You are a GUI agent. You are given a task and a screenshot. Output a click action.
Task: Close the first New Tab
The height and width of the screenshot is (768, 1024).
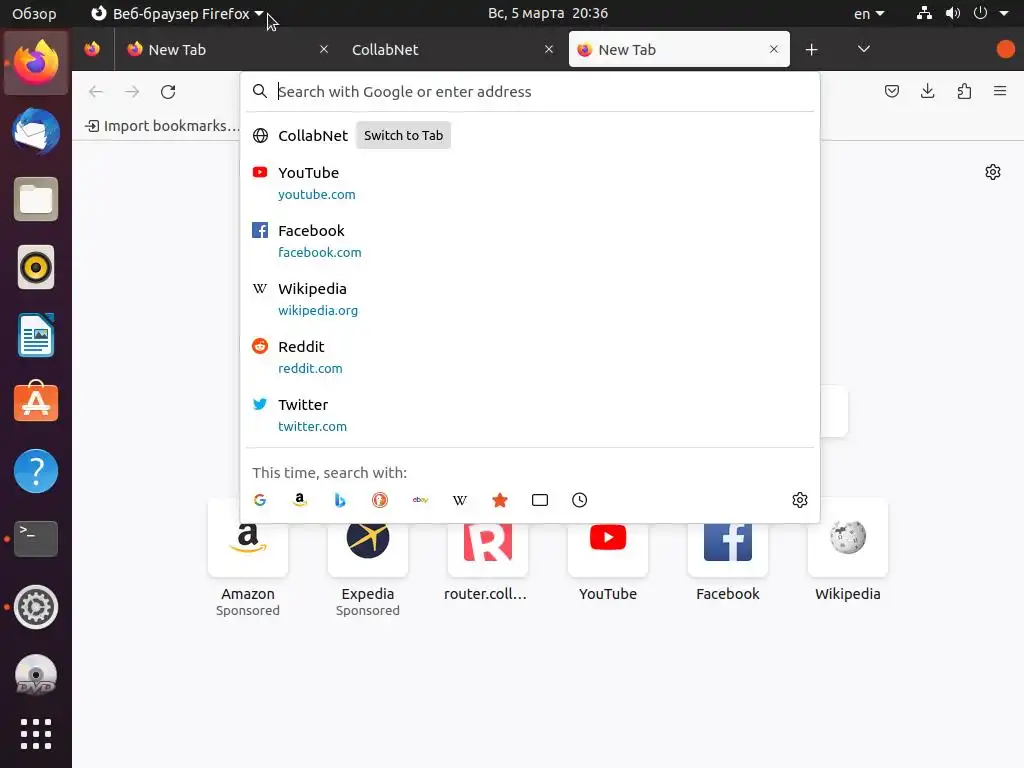coord(323,49)
